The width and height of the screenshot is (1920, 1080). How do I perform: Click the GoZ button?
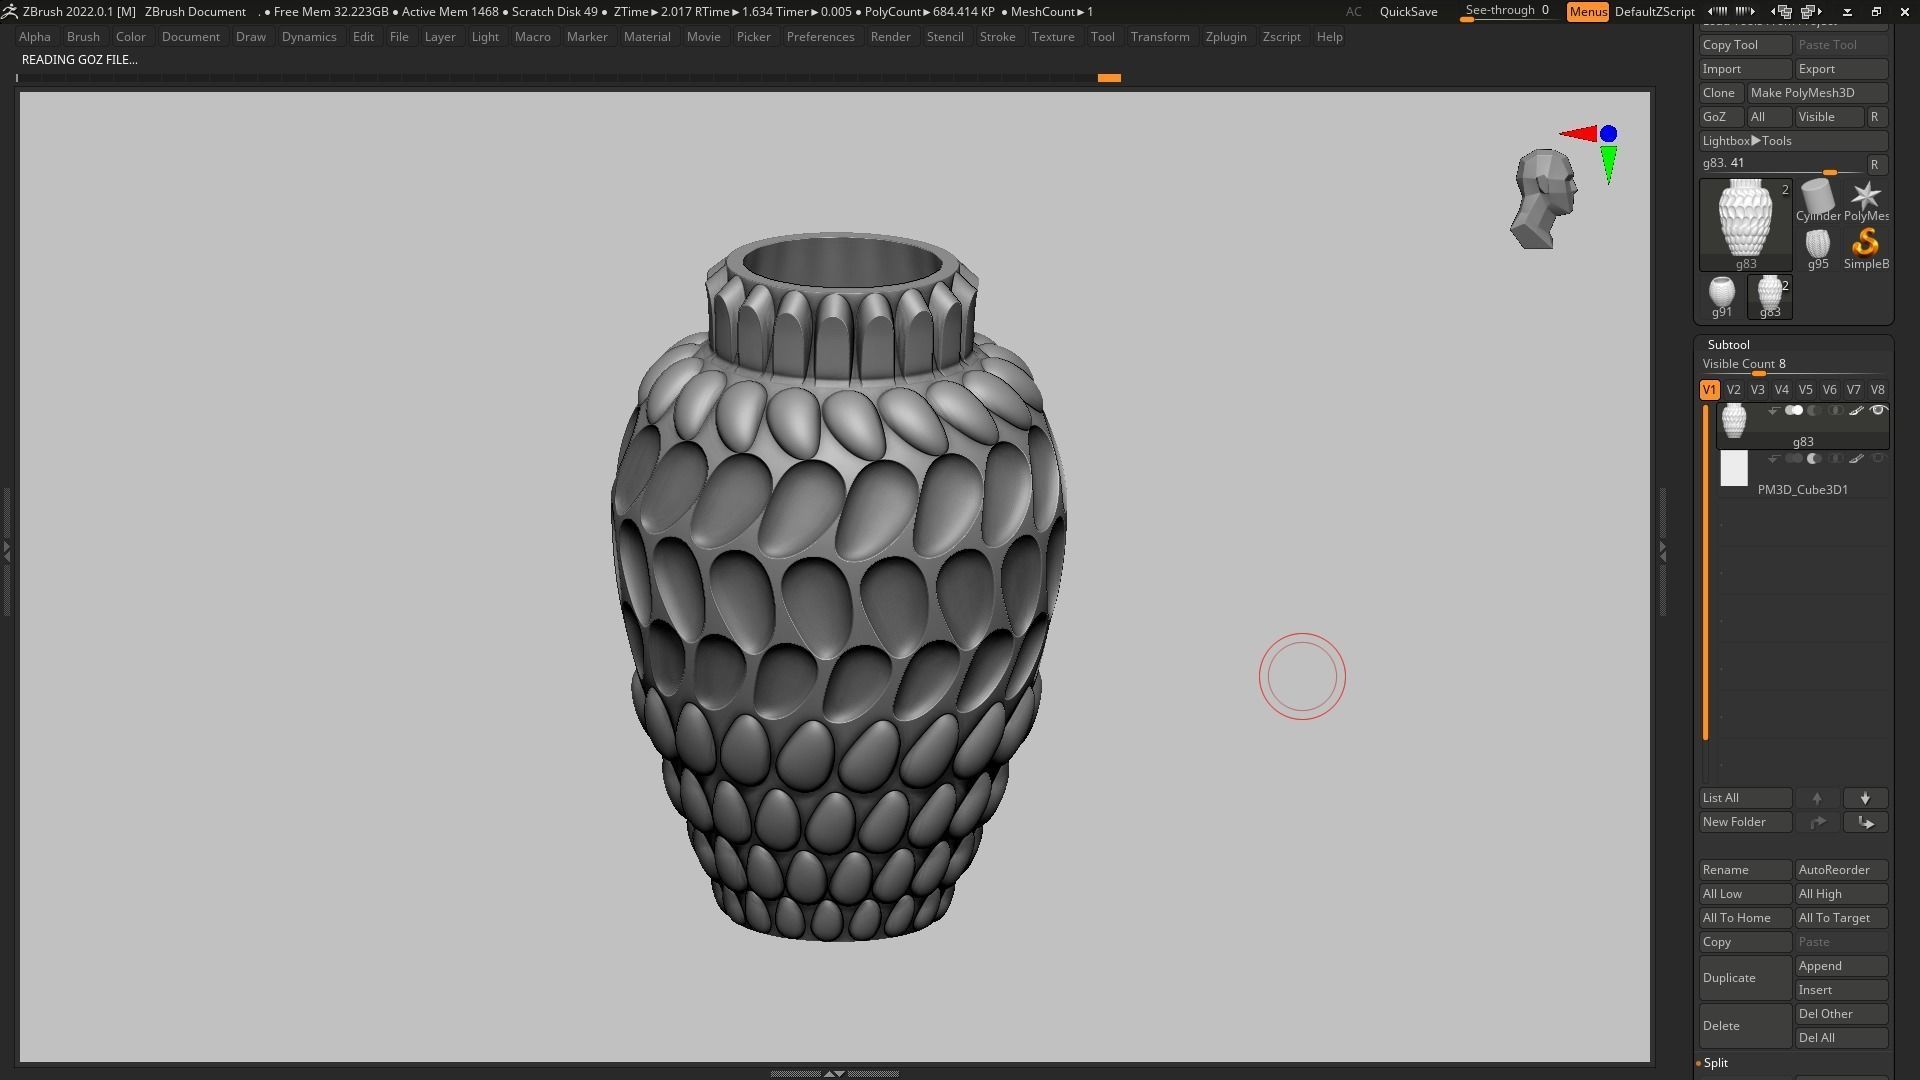pyautogui.click(x=1720, y=117)
